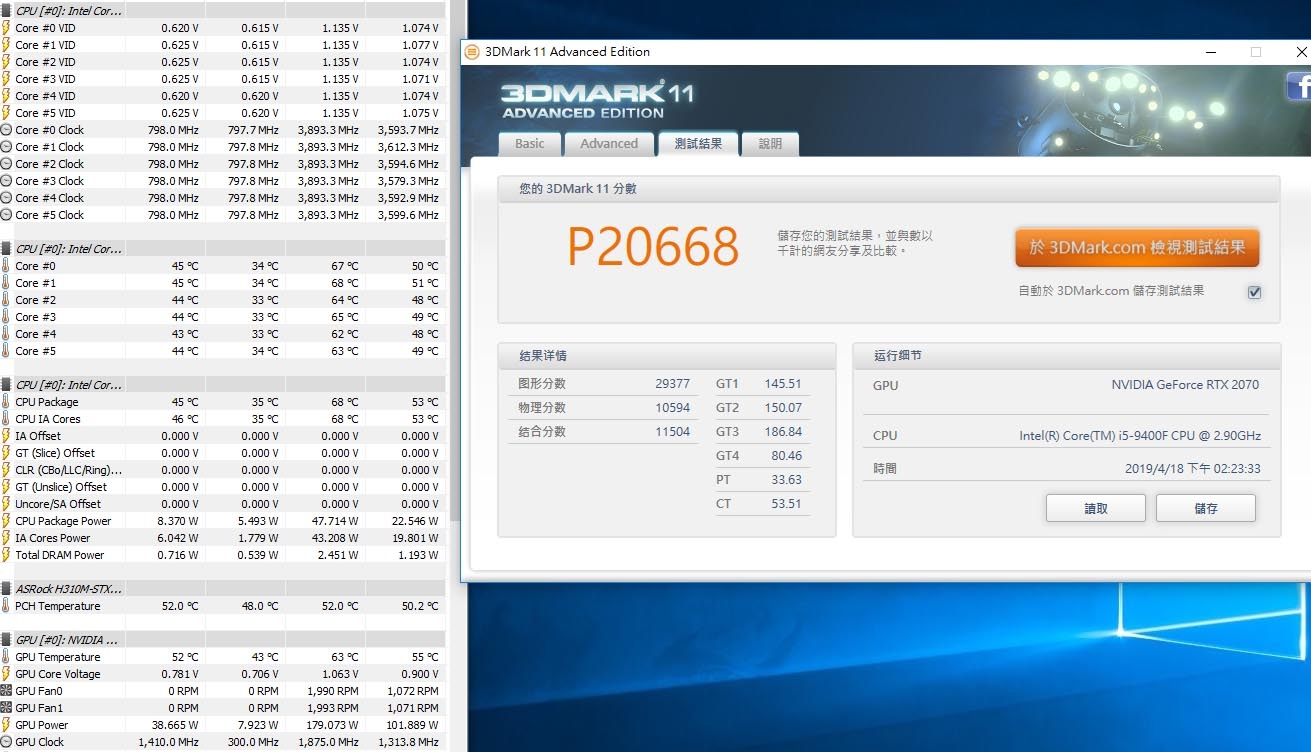Screen dimensions: 1311x752
Task: Click the PT result 33.63
Action: click(787, 480)
